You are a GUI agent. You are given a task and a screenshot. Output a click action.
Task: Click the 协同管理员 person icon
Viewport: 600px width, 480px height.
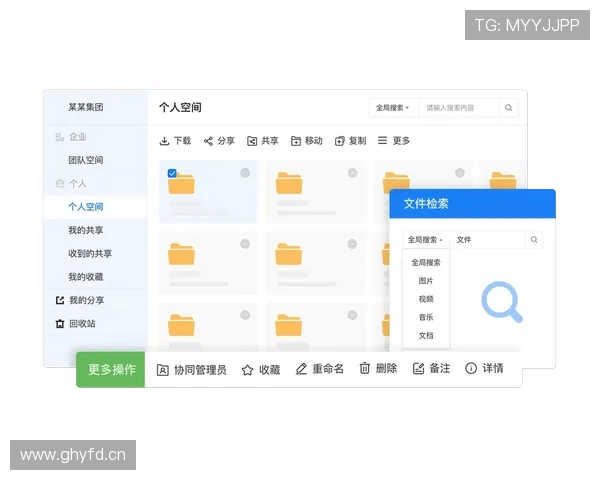(163, 370)
